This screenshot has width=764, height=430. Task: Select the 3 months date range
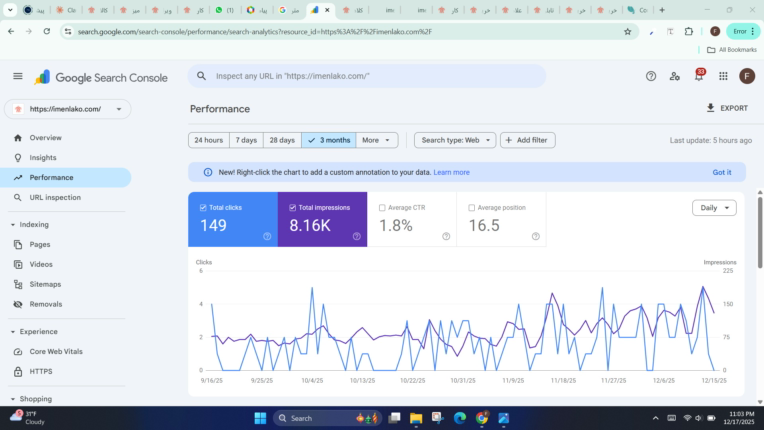329,140
